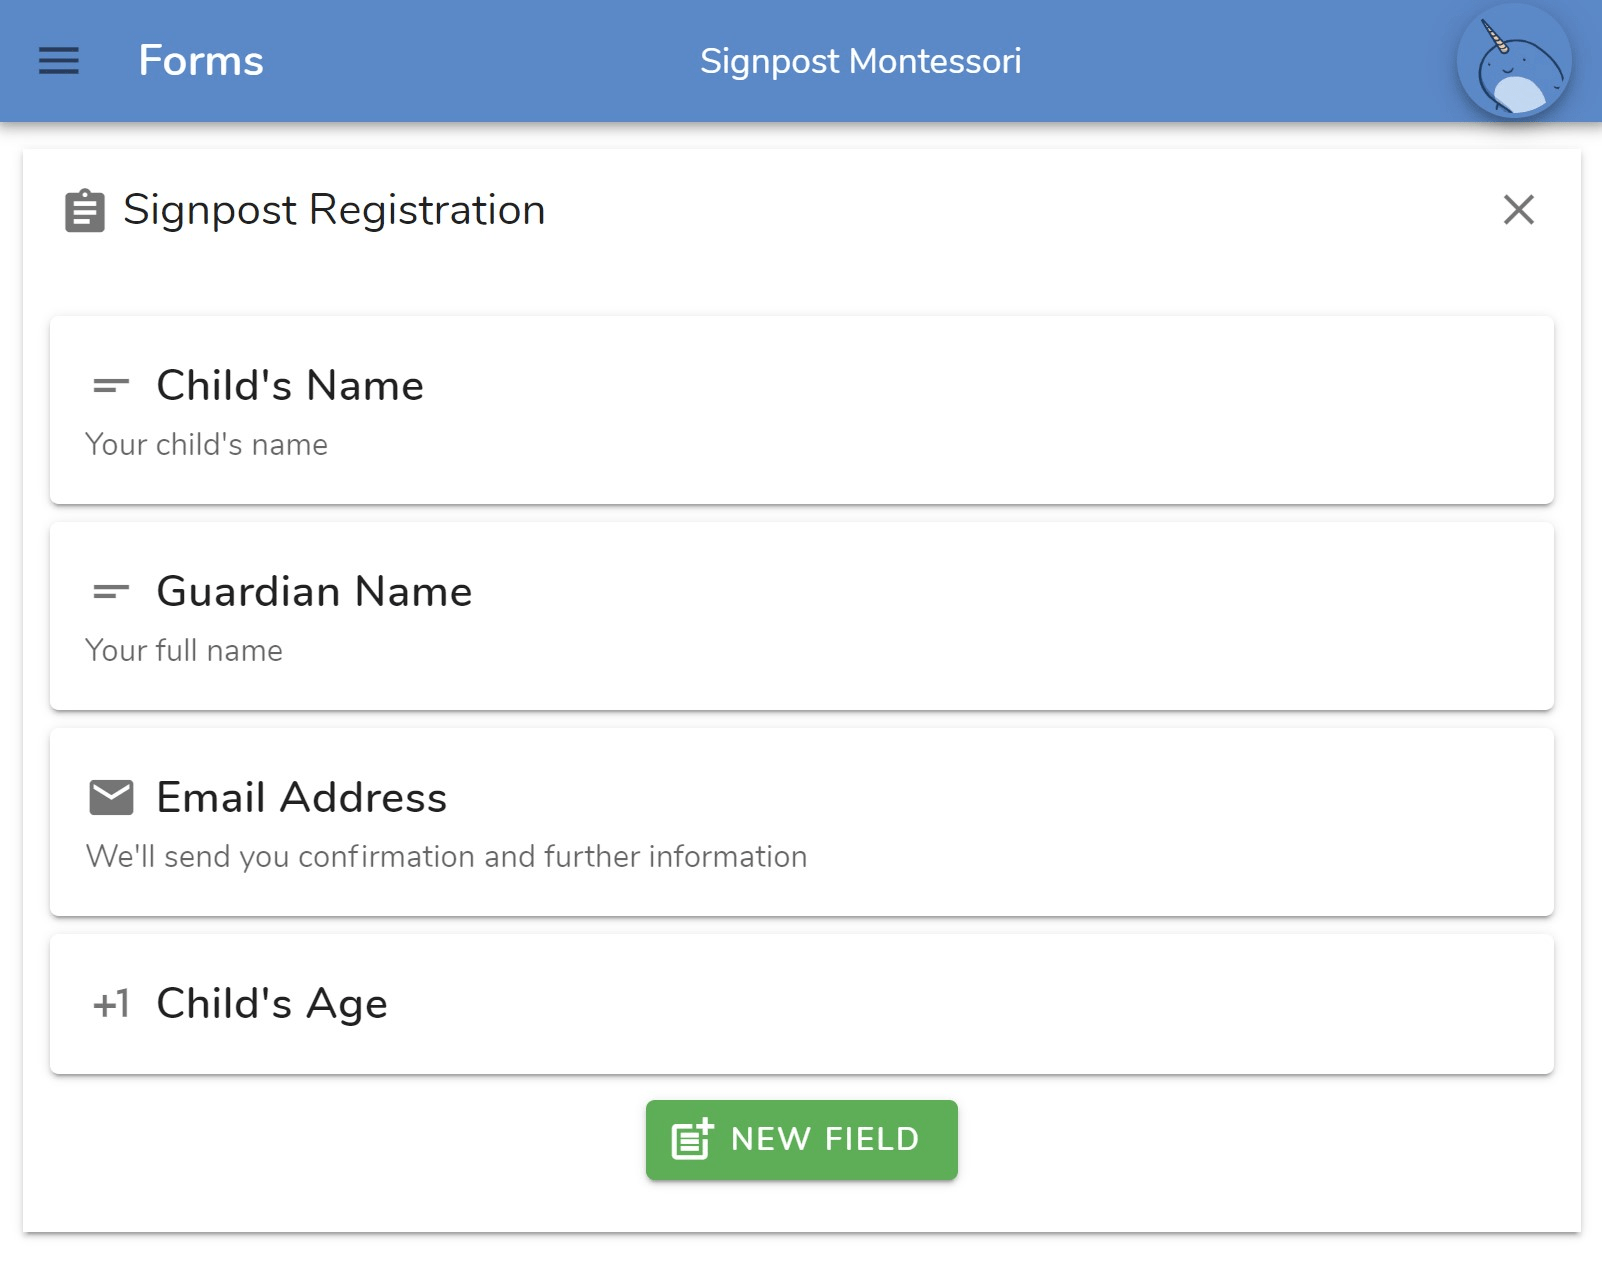Click the envelope icon for Email Address
The image size is (1602, 1279).
[111, 798]
